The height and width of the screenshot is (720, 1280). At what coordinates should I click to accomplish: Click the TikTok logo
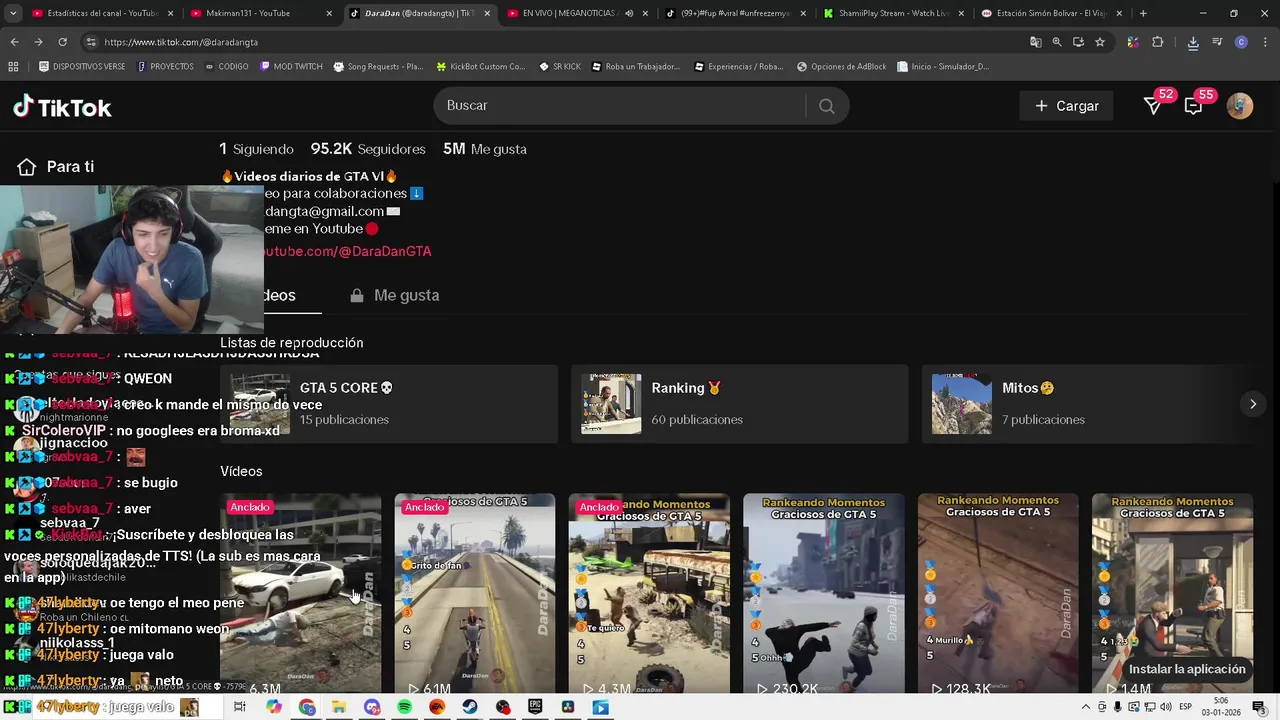coord(62,107)
